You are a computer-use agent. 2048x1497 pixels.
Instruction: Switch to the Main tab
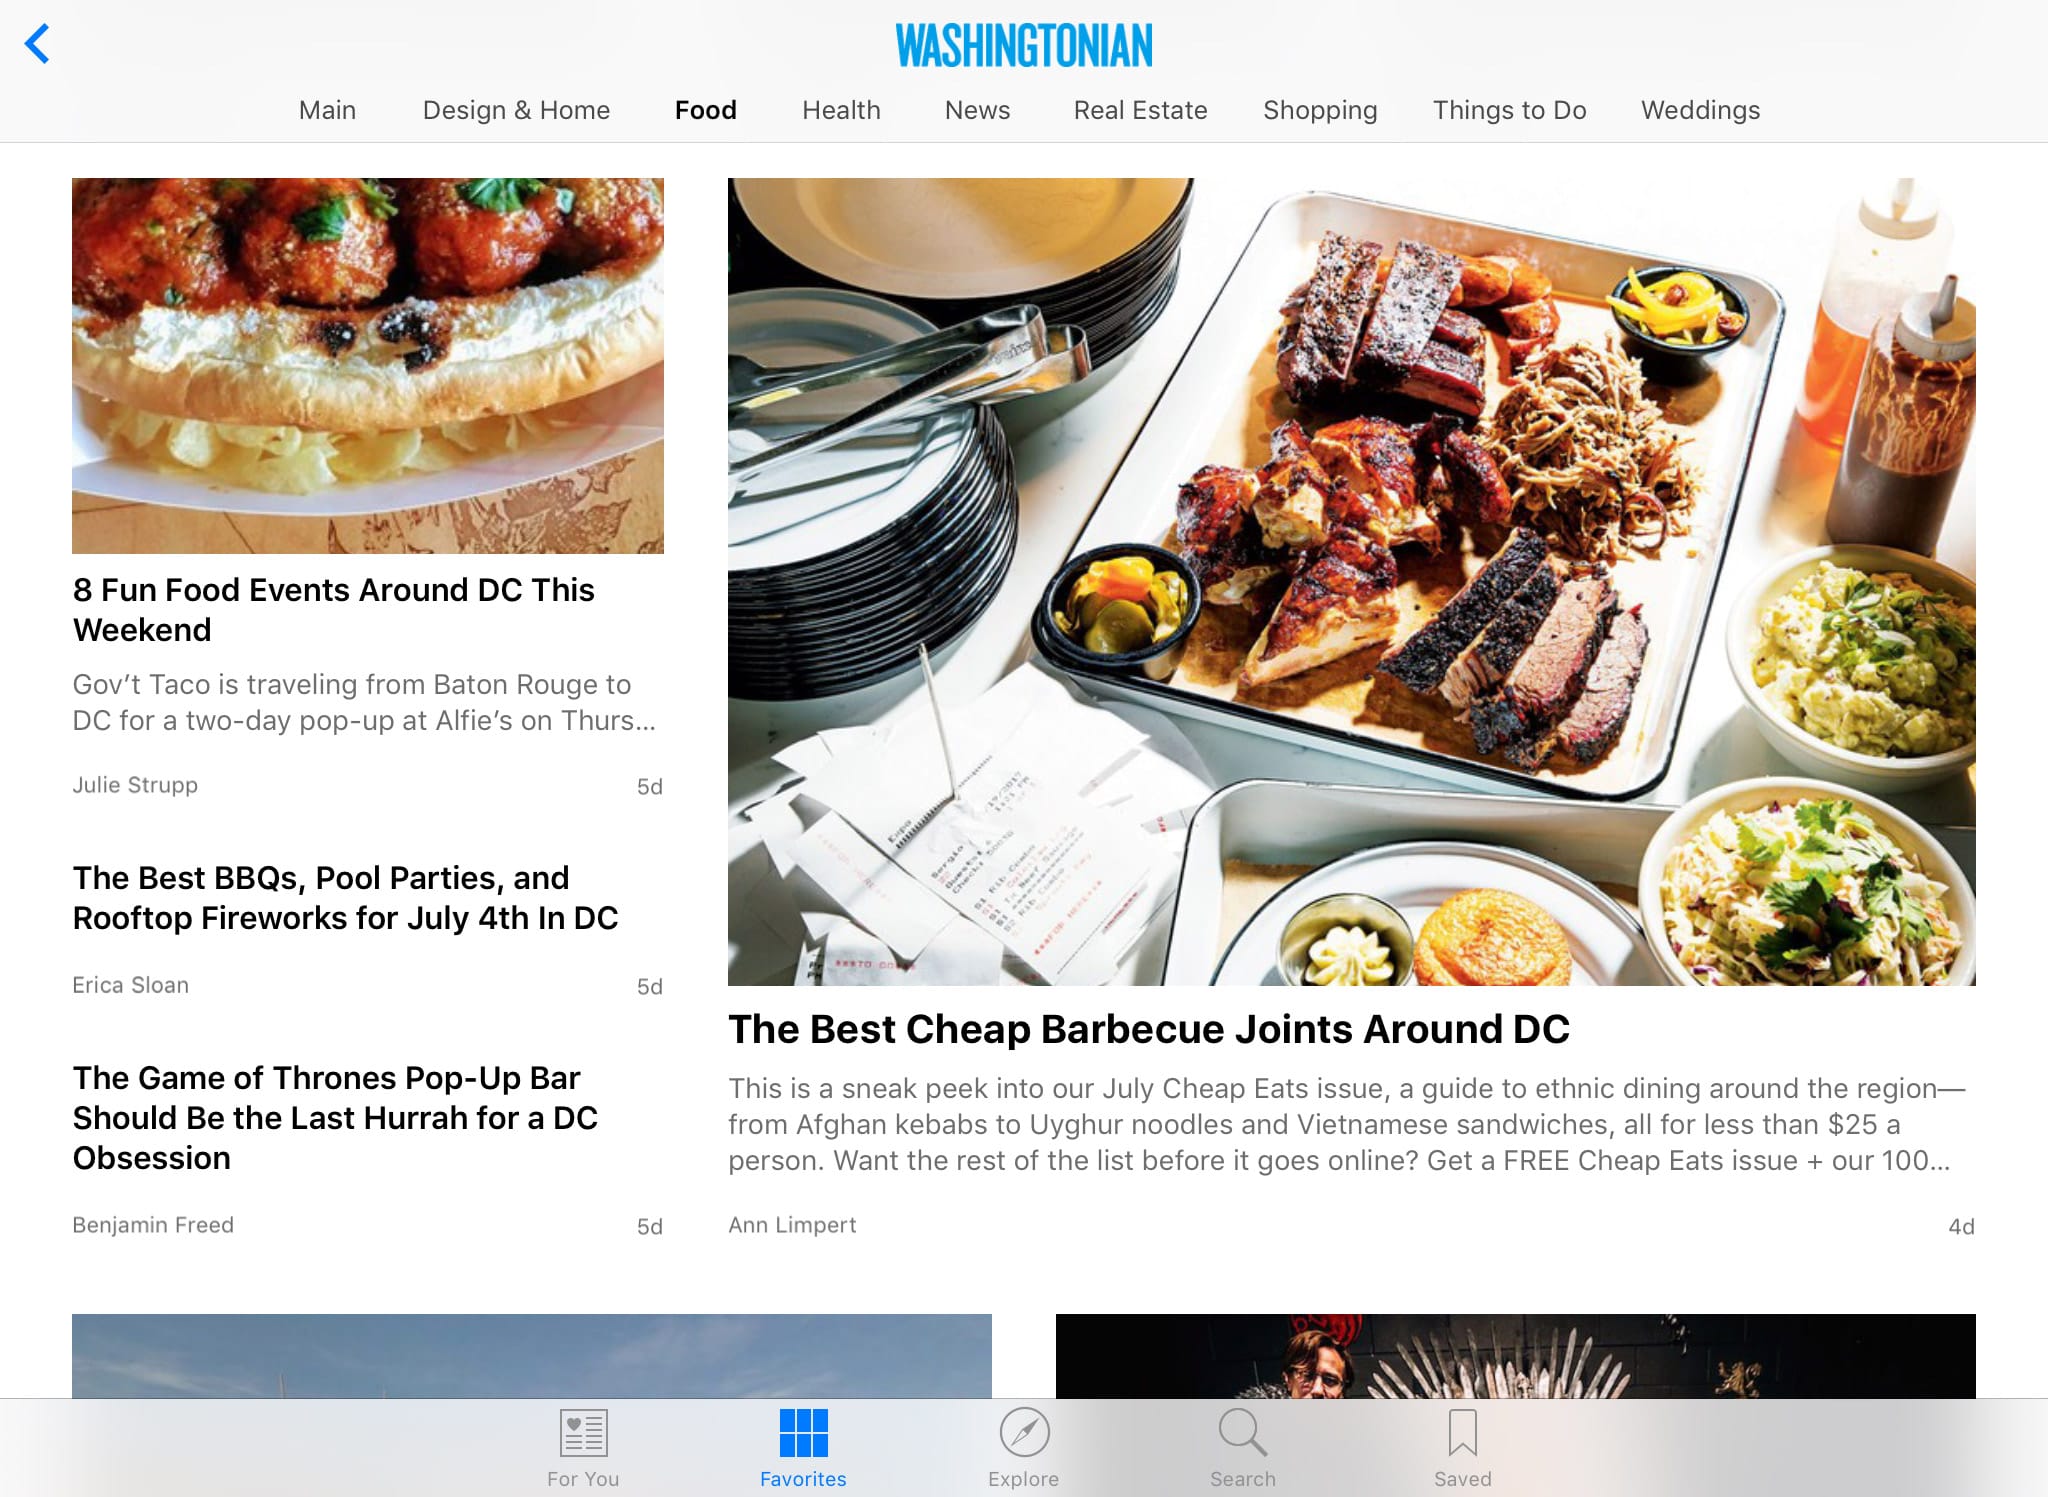(x=327, y=110)
